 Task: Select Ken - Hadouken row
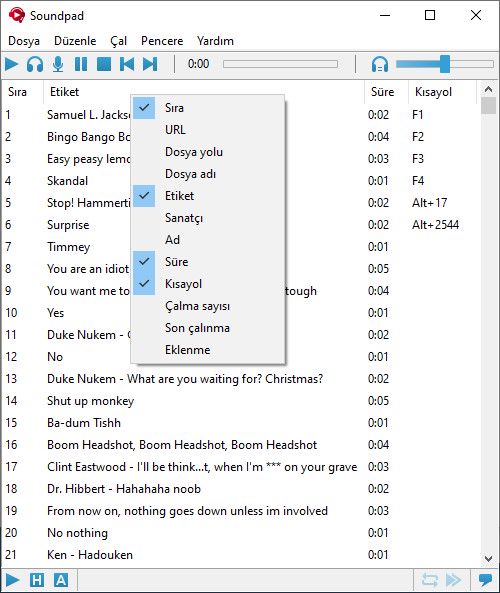point(241,555)
